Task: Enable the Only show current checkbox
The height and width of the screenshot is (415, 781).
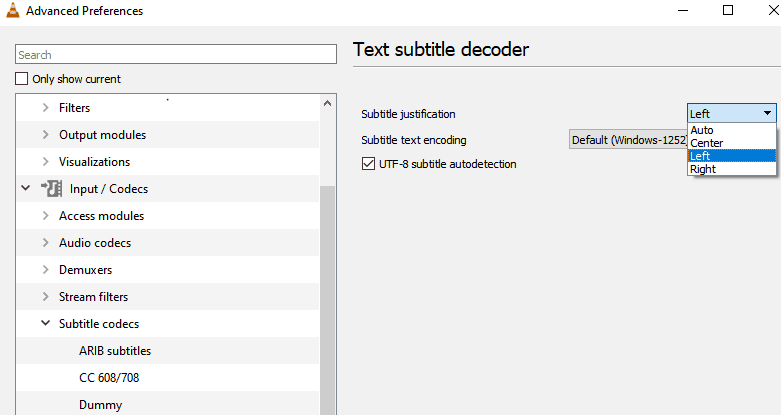Action: pyautogui.click(x=21, y=79)
